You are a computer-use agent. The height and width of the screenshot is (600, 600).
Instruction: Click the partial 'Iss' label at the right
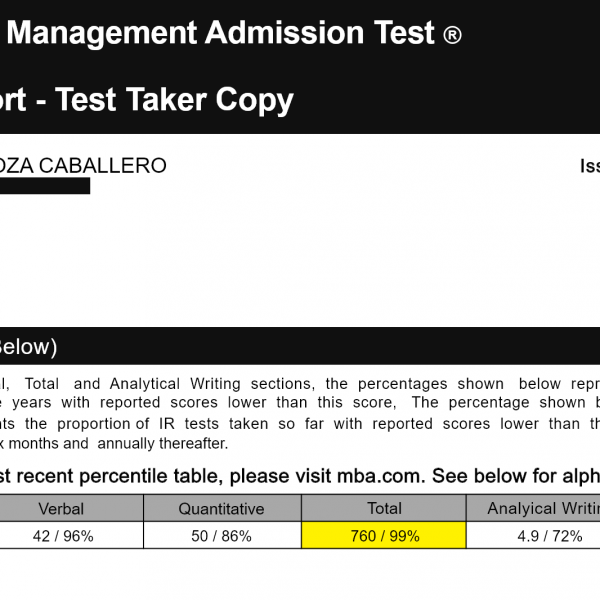589,166
